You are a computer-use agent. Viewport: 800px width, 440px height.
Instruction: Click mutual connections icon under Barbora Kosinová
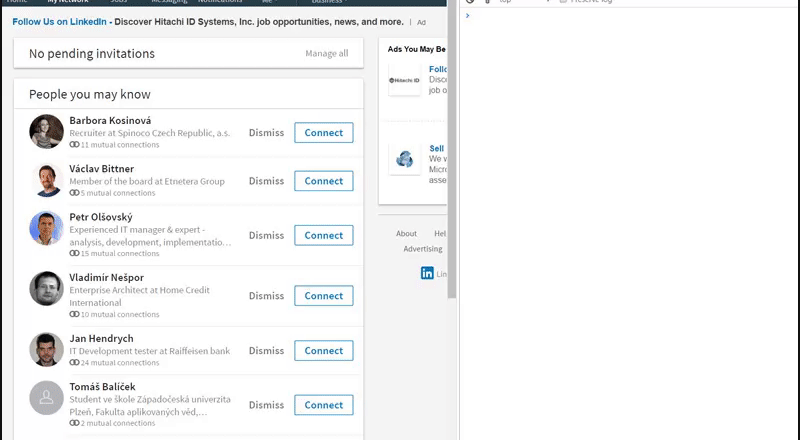tap(74, 144)
